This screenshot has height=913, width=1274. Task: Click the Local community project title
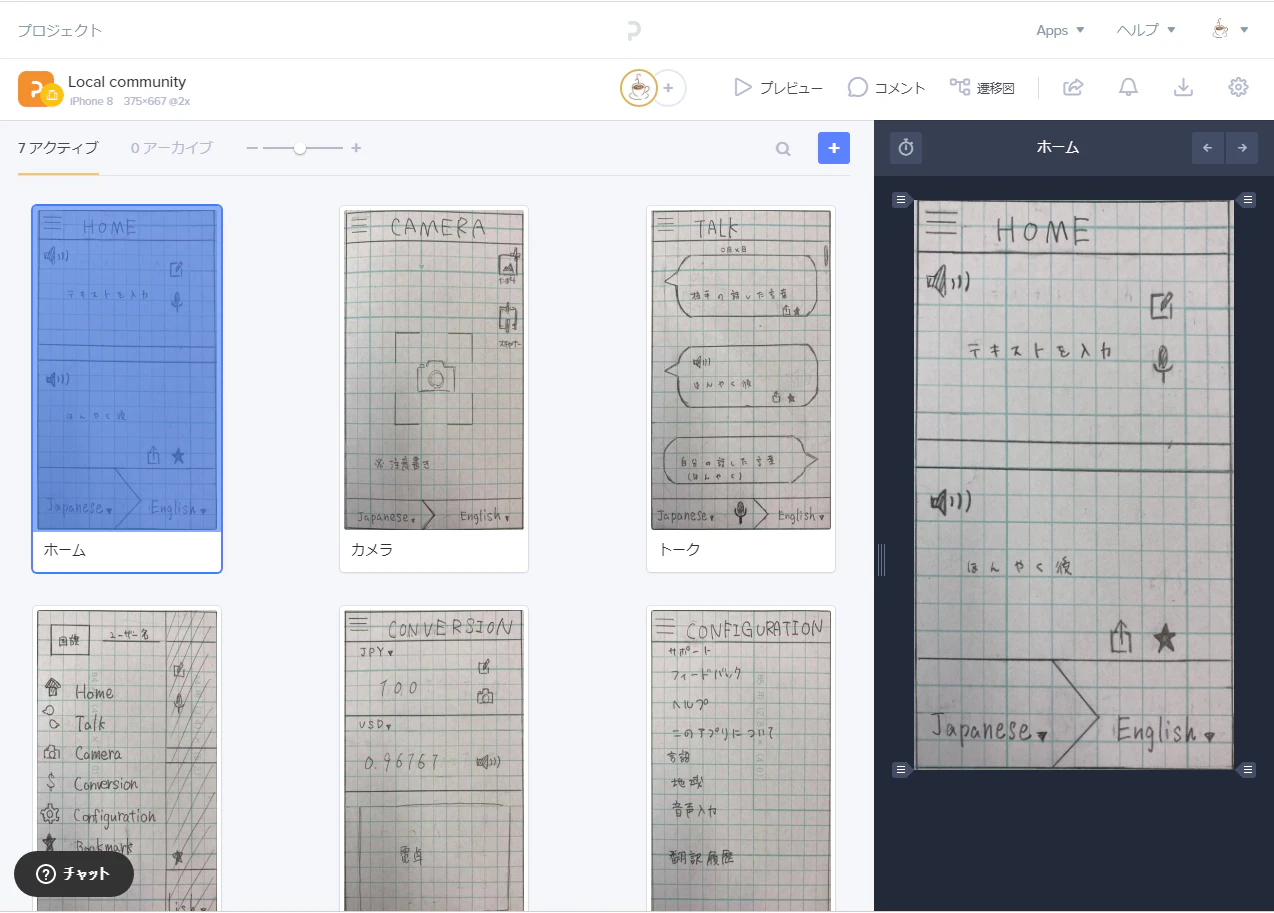click(127, 82)
